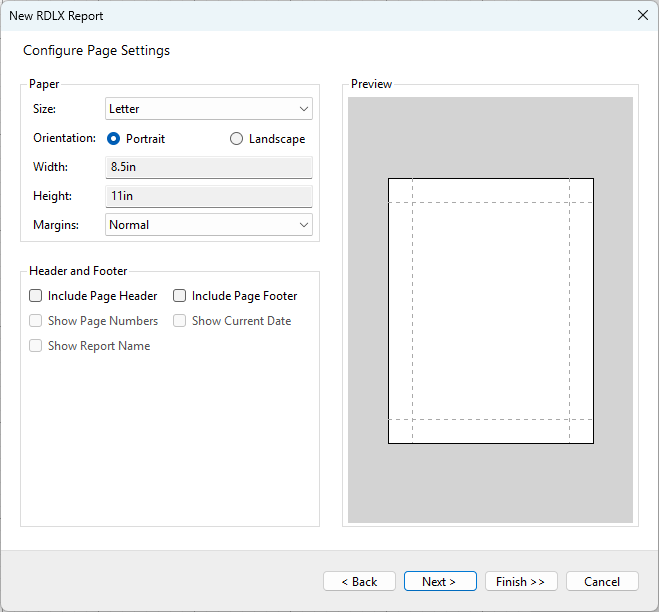Click the Height field showing 11in
Image resolution: width=659 pixels, height=612 pixels.
pyautogui.click(x=209, y=196)
